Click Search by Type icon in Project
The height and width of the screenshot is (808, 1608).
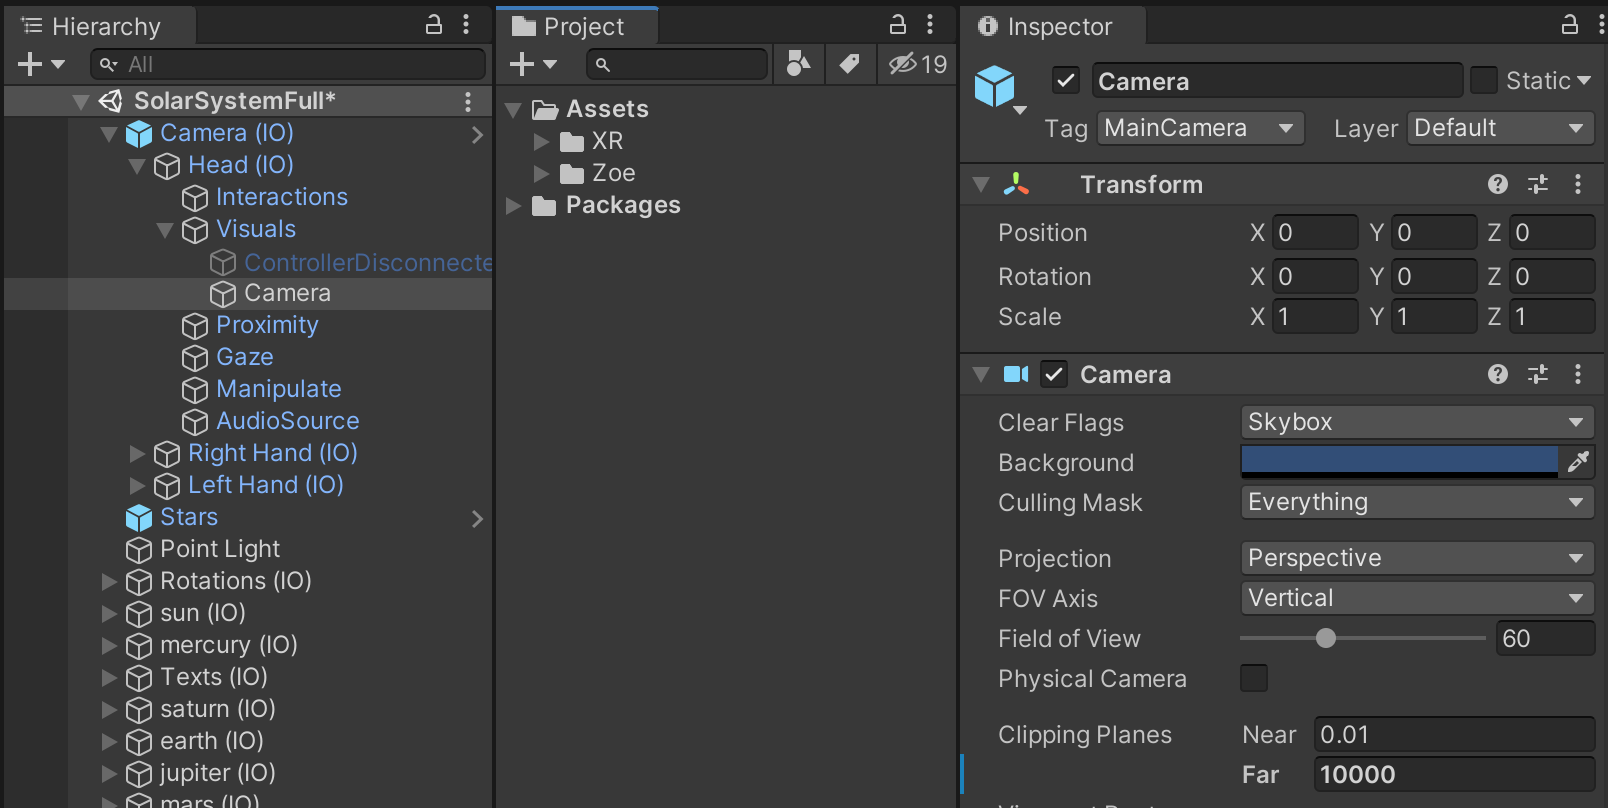(x=798, y=64)
